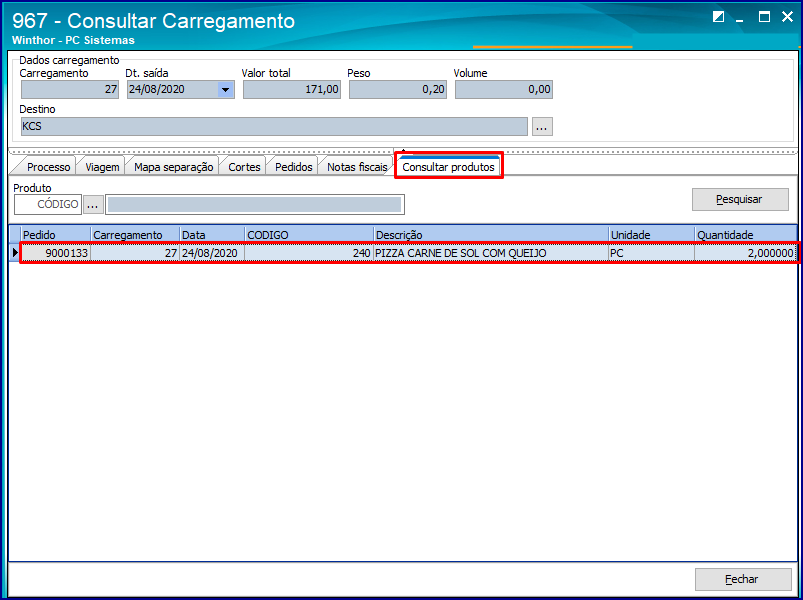
Task: Click the CODIGO column header
Action: point(309,235)
